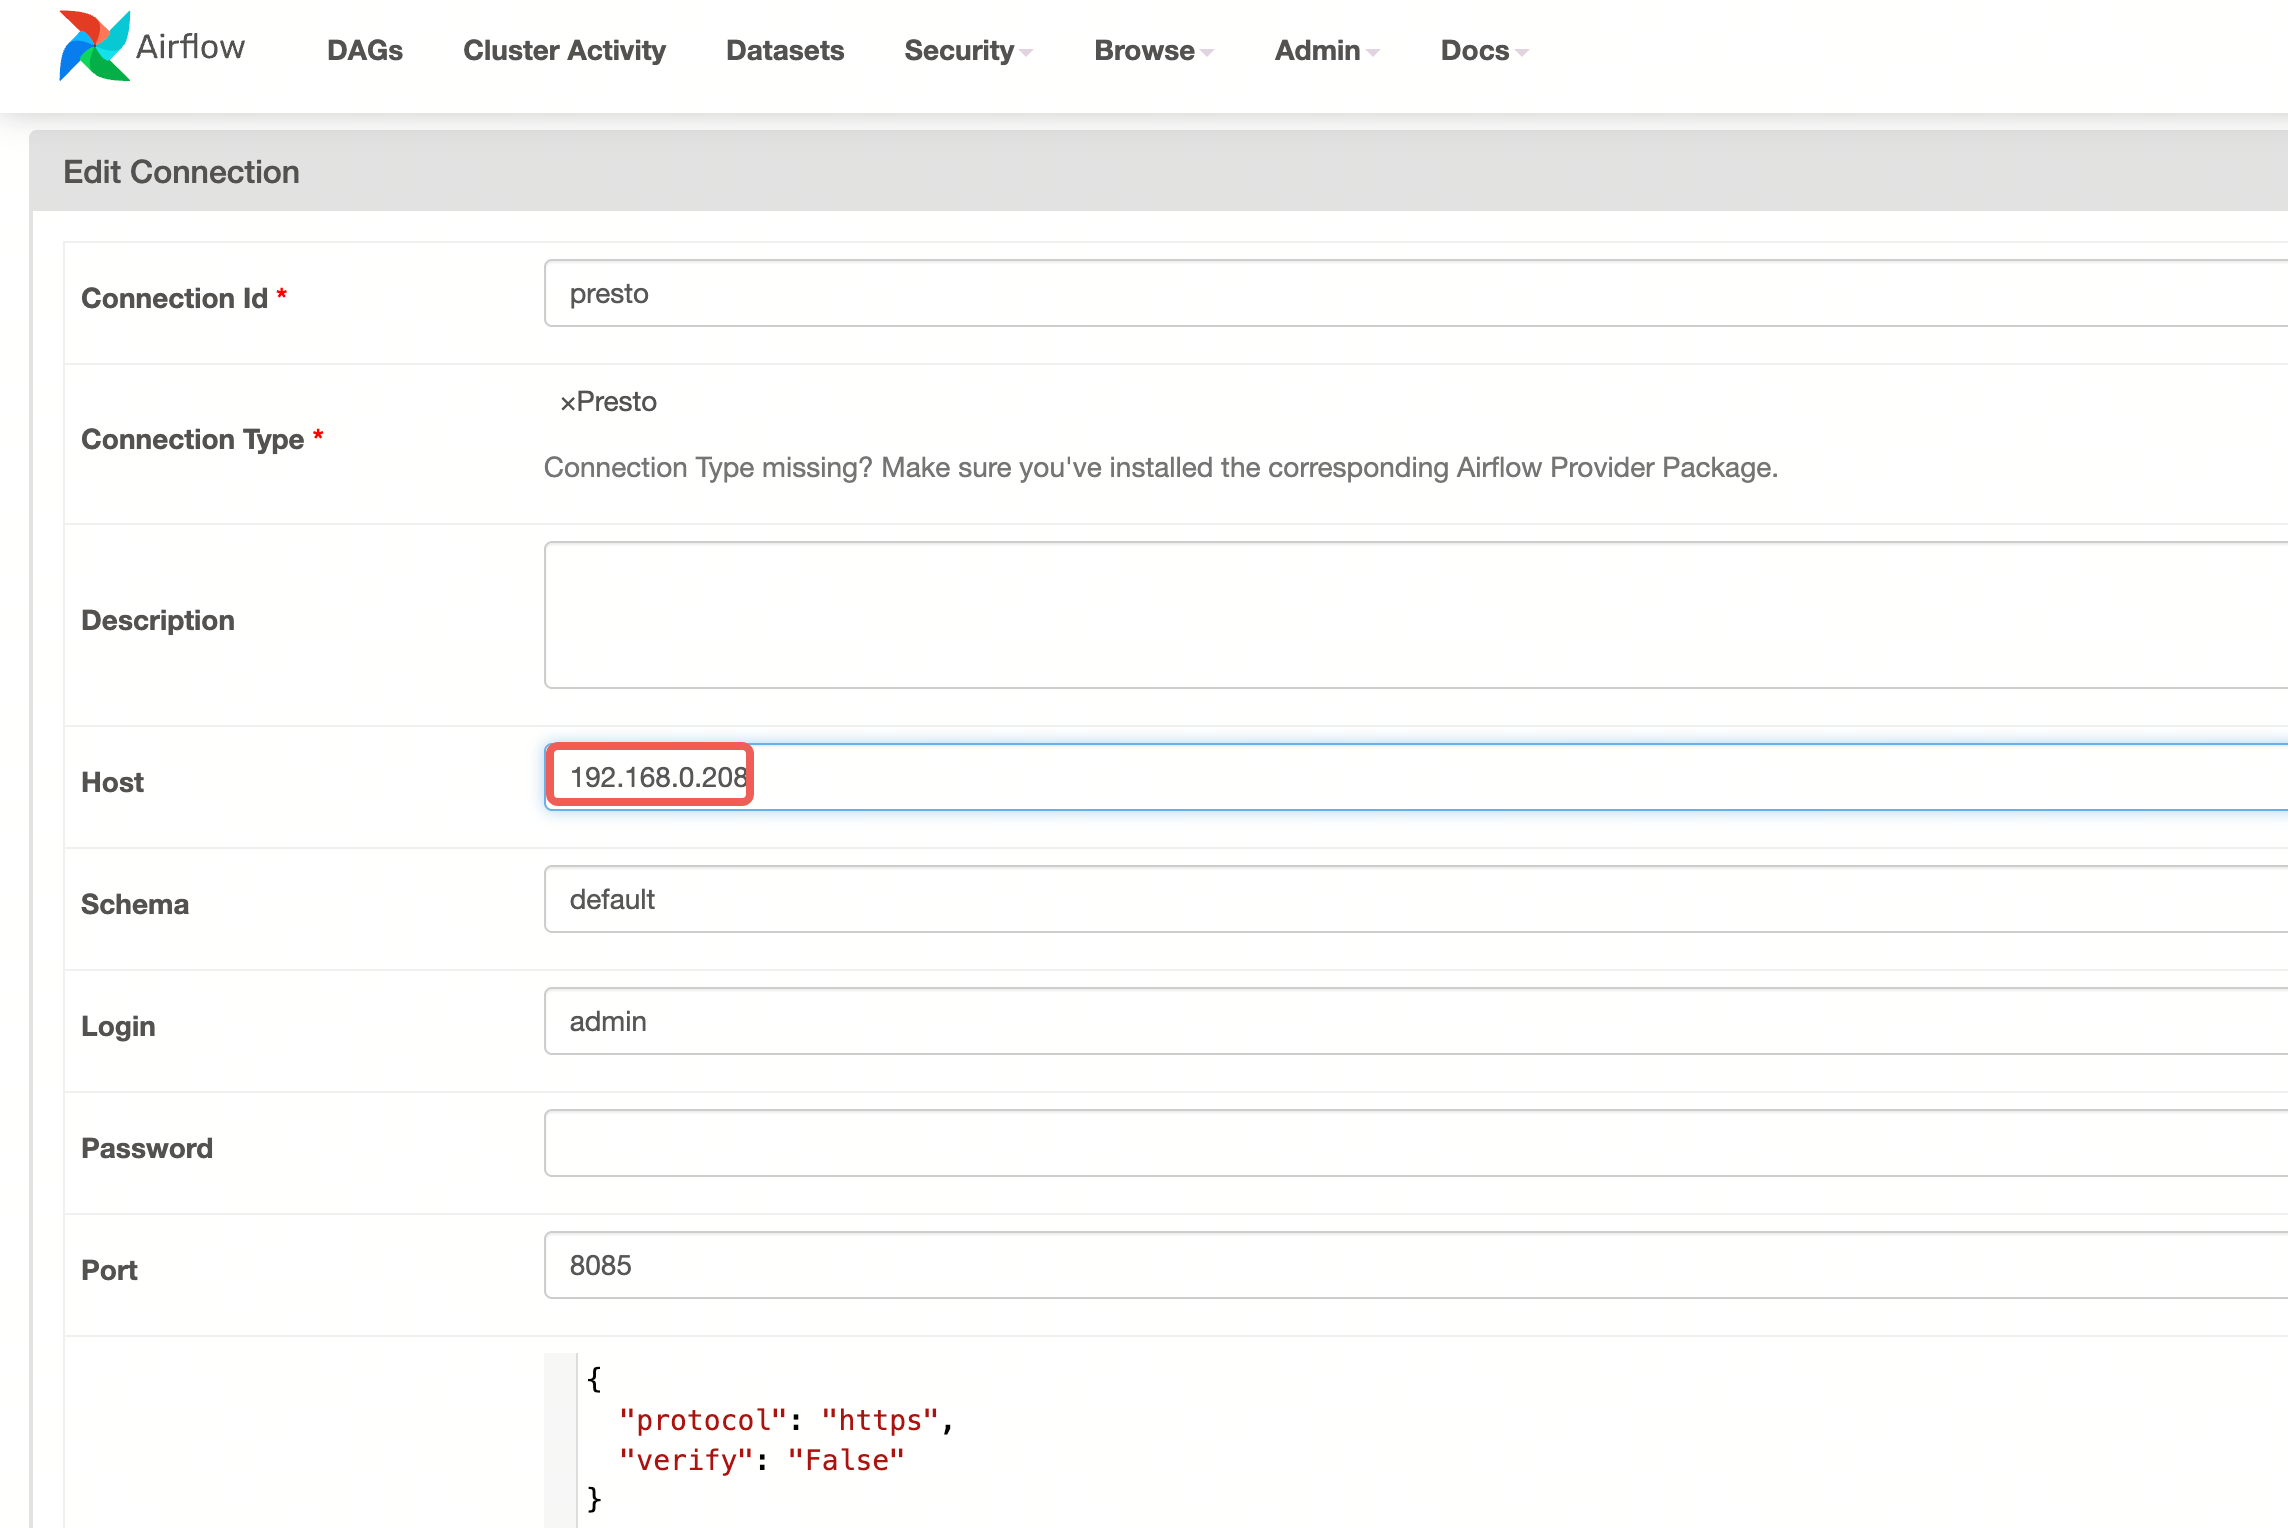The width and height of the screenshot is (2288, 1528).
Task: Click the Login field containing admin
Action: click(1400, 1021)
